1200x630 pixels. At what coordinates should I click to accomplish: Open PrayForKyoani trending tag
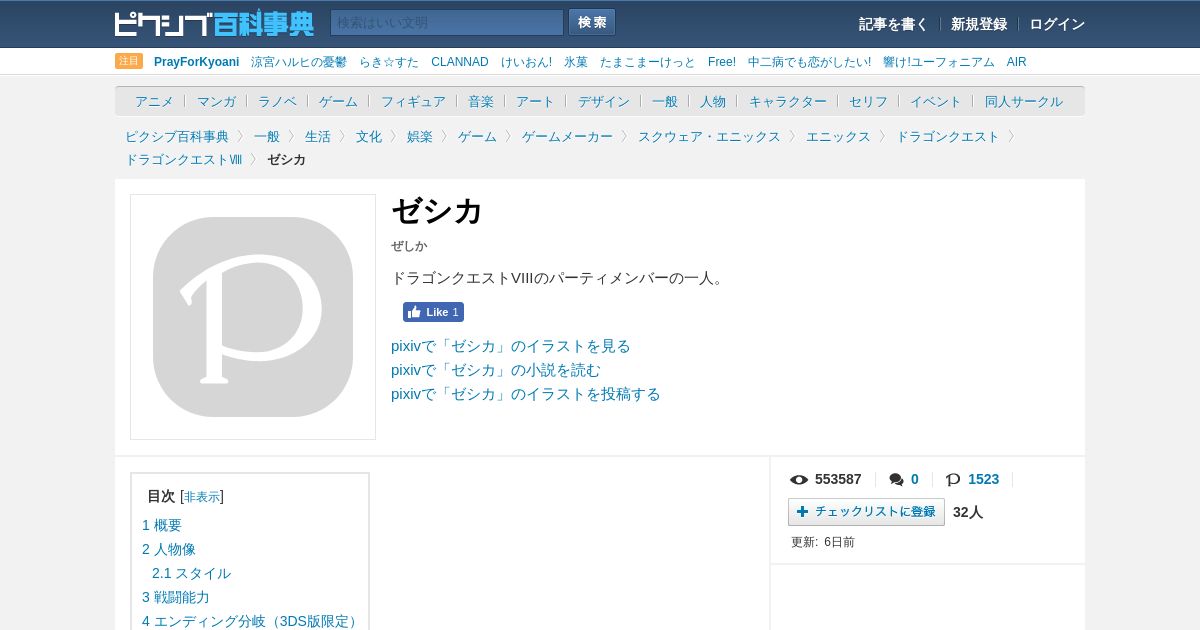tap(197, 62)
